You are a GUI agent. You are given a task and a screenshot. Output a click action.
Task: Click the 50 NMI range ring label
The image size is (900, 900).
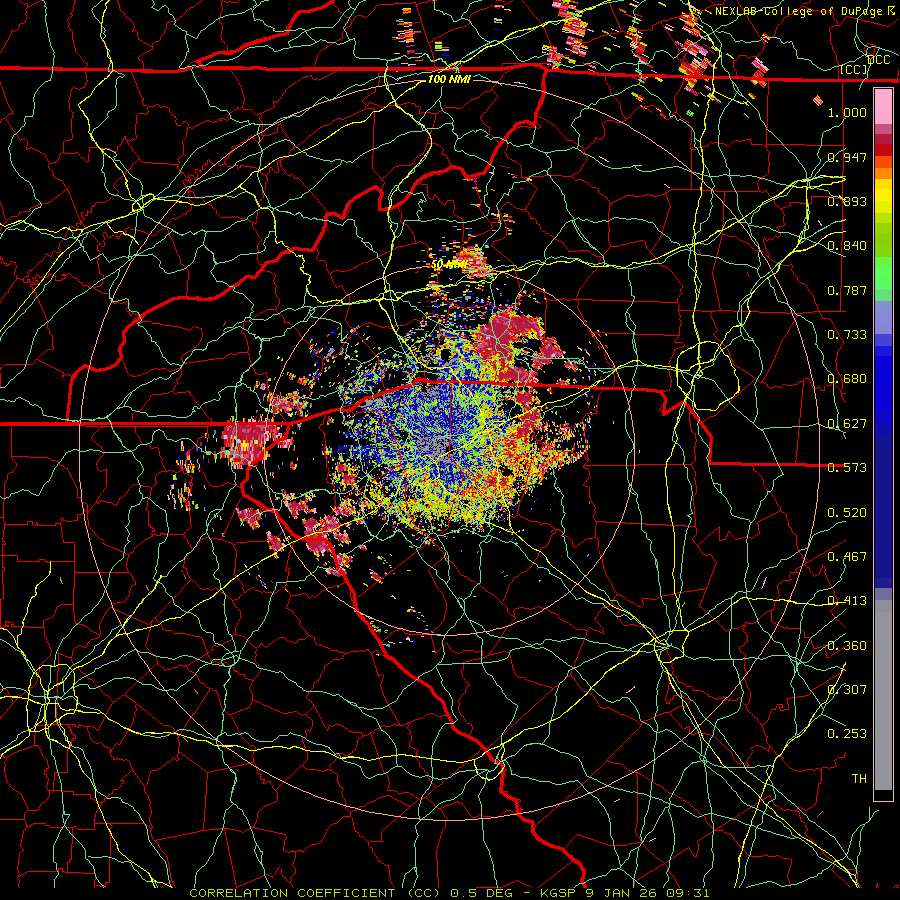[448, 265]
